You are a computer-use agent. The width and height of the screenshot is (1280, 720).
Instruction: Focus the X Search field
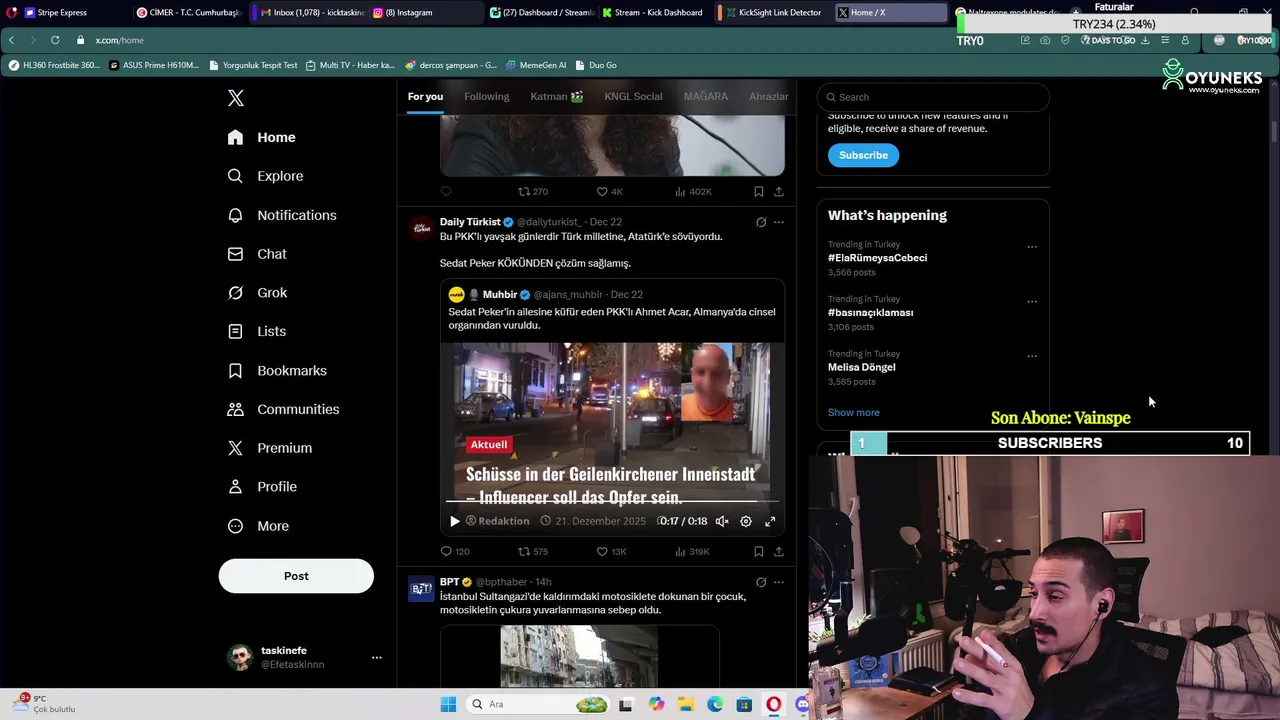click(x=933, y=97)
